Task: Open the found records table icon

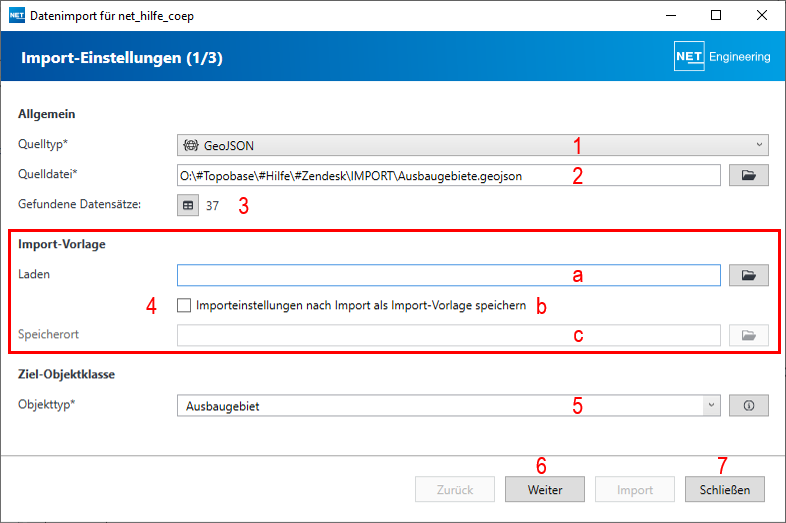Action: point(188,205)
